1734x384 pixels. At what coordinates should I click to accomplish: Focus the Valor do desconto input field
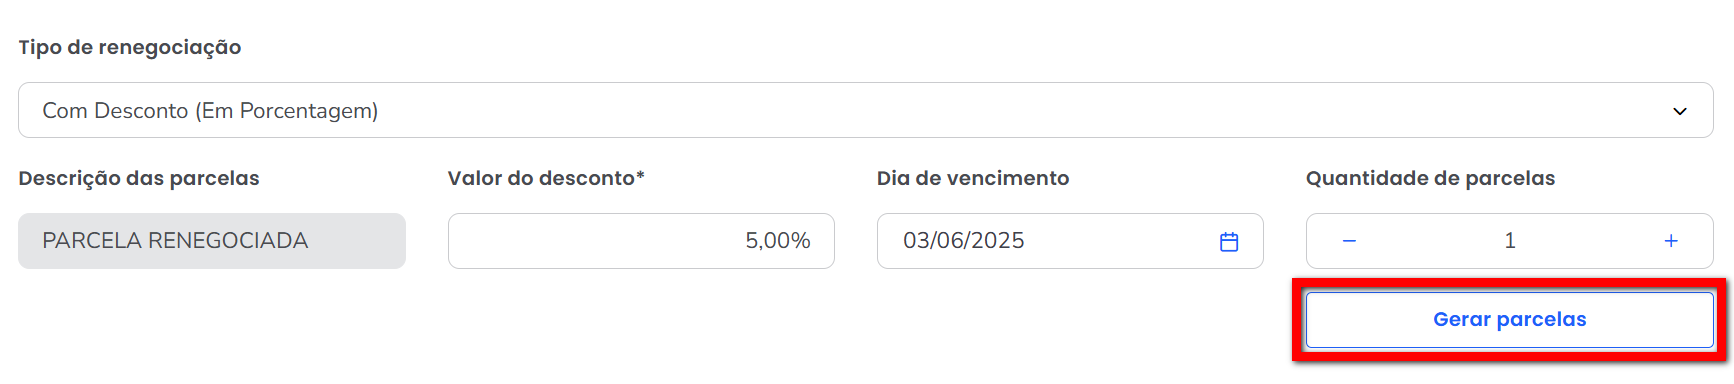[x=641, y=241]
